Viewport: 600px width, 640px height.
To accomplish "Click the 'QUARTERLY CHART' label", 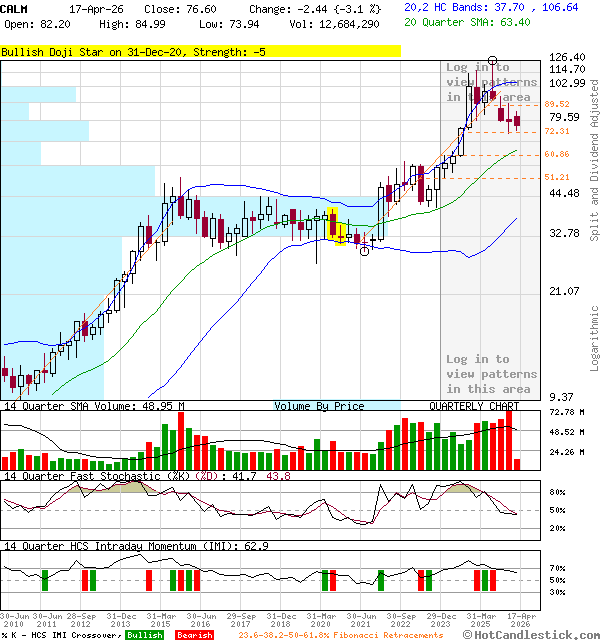I will tap(474, 406).
